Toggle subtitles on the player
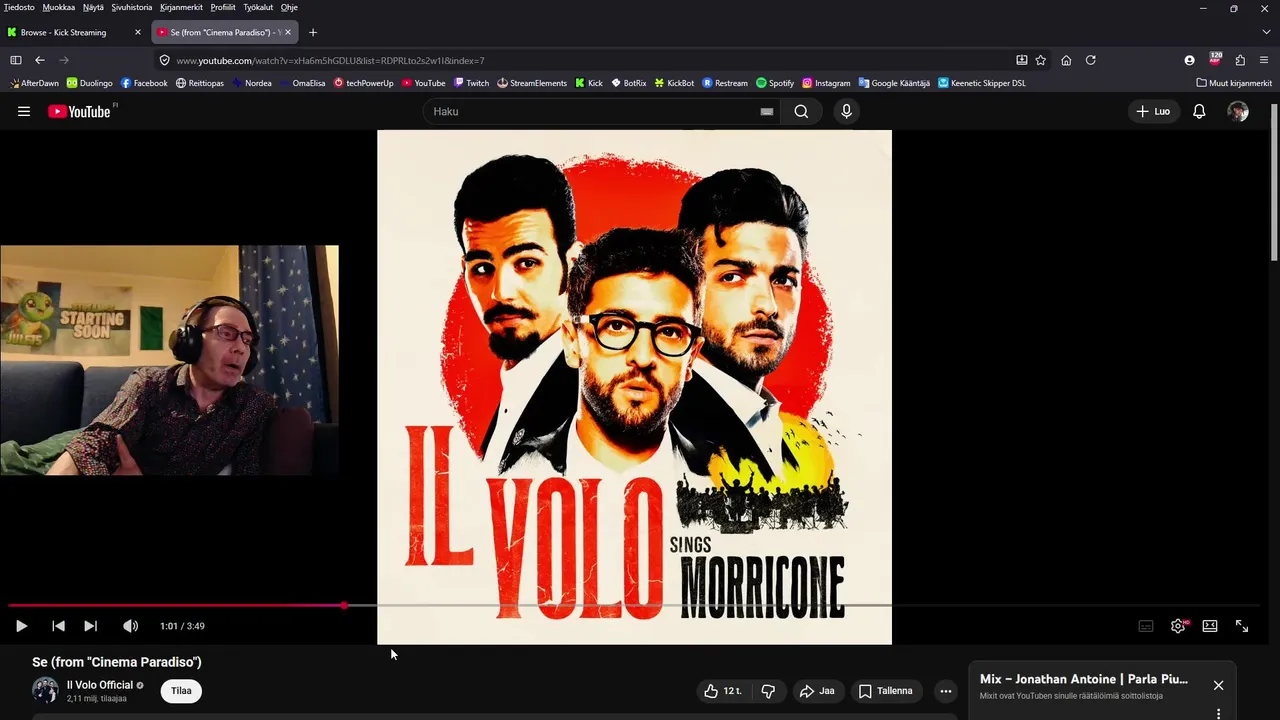The width and height of the screenshot is (1280, 720). (x=1146, y=626)
